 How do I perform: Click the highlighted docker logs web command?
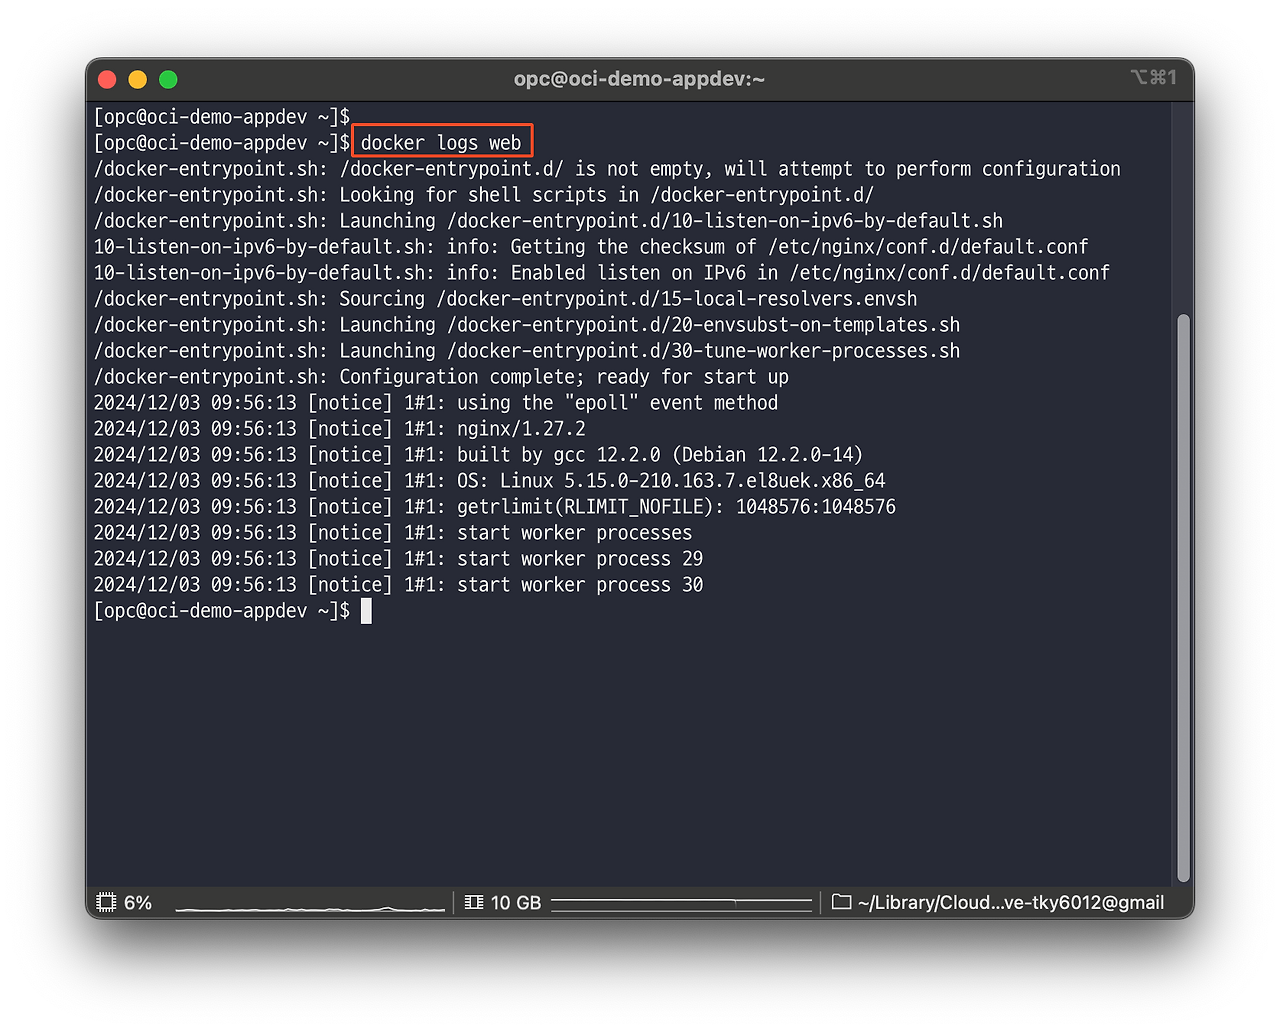point(441,142)
